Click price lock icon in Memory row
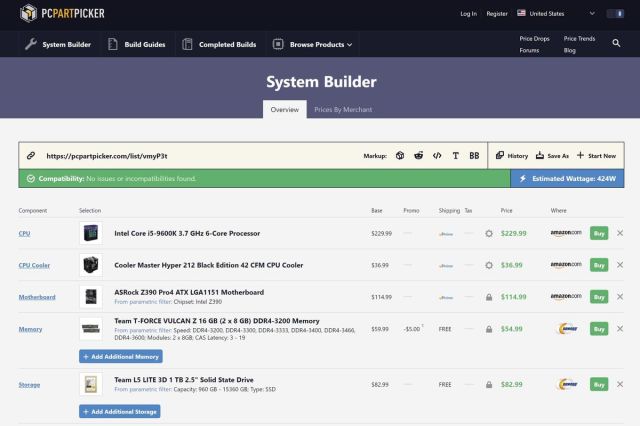640x426 pixels. click(489, 329)
